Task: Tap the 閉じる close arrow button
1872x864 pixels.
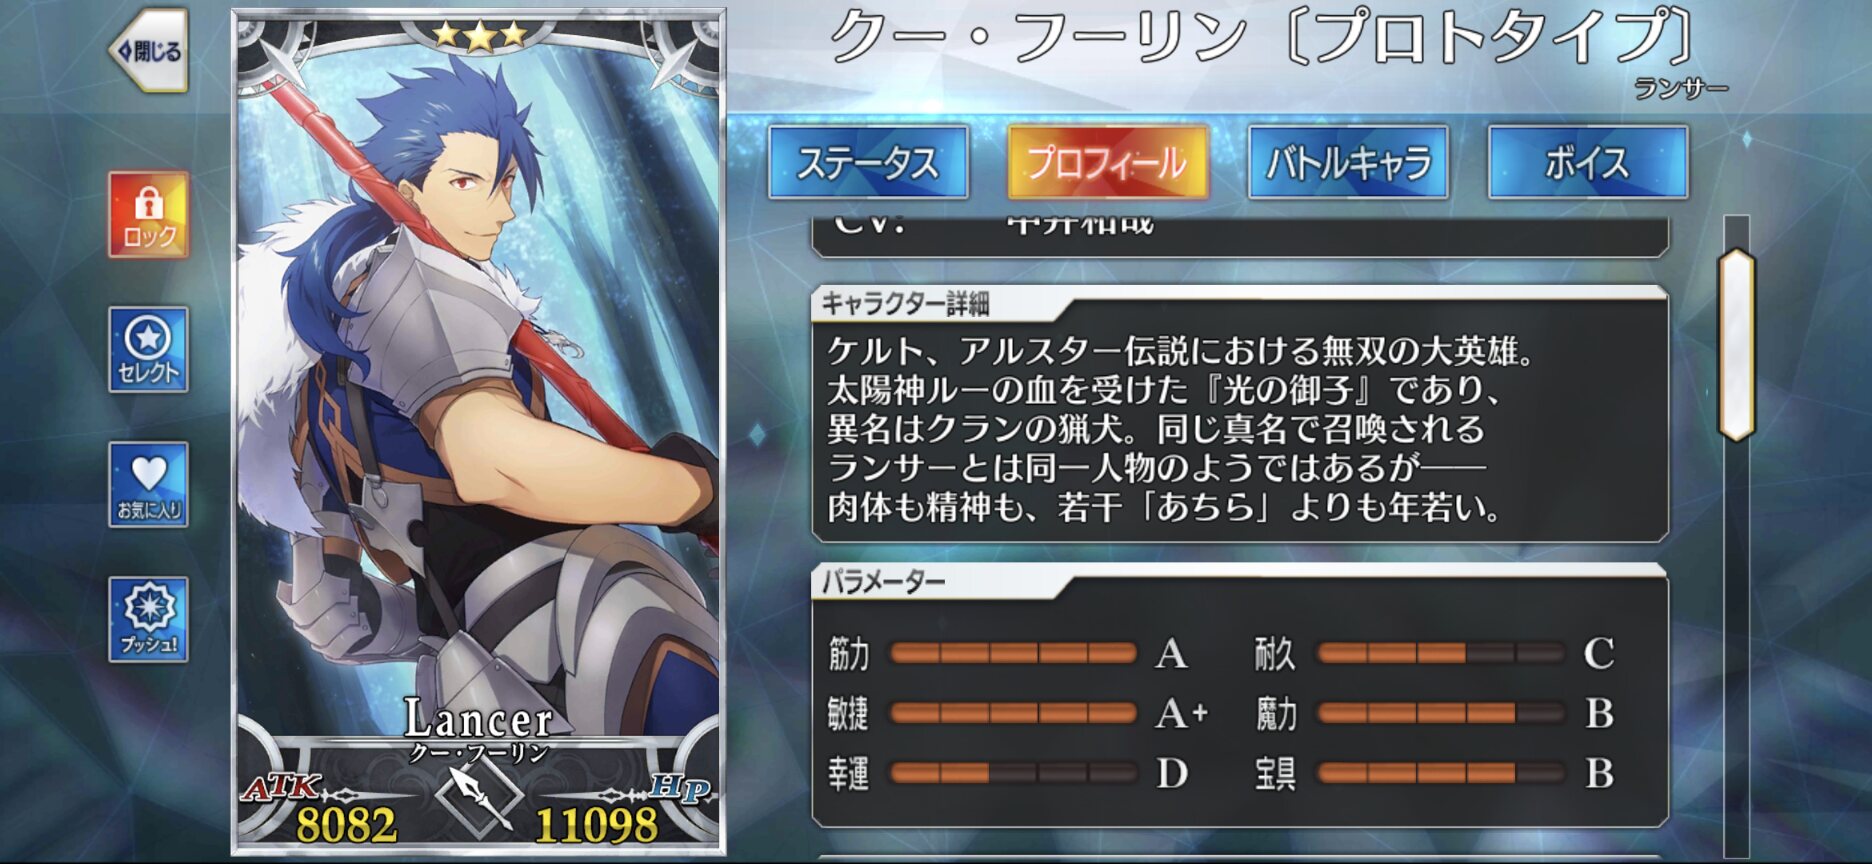Action: coord(150,51)
